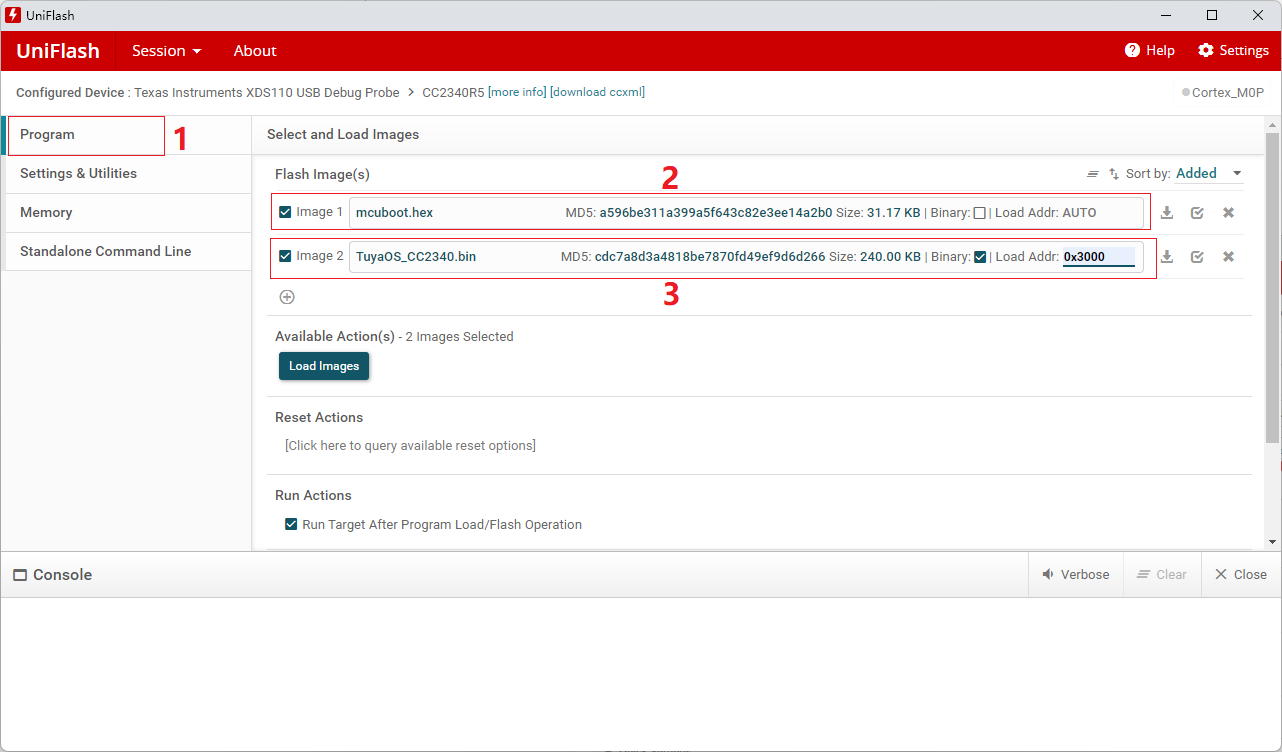The width and height of the screenshot is (1282, 752).
Task: Click the UniFlash logo title
Action: 58,51
